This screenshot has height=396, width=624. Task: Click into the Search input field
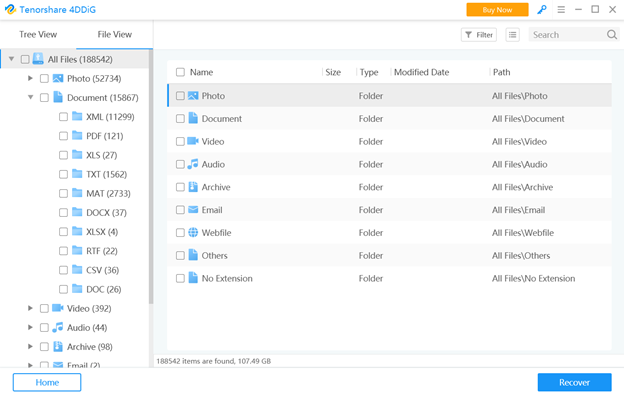pyautogui.click(x=567, y=35)
